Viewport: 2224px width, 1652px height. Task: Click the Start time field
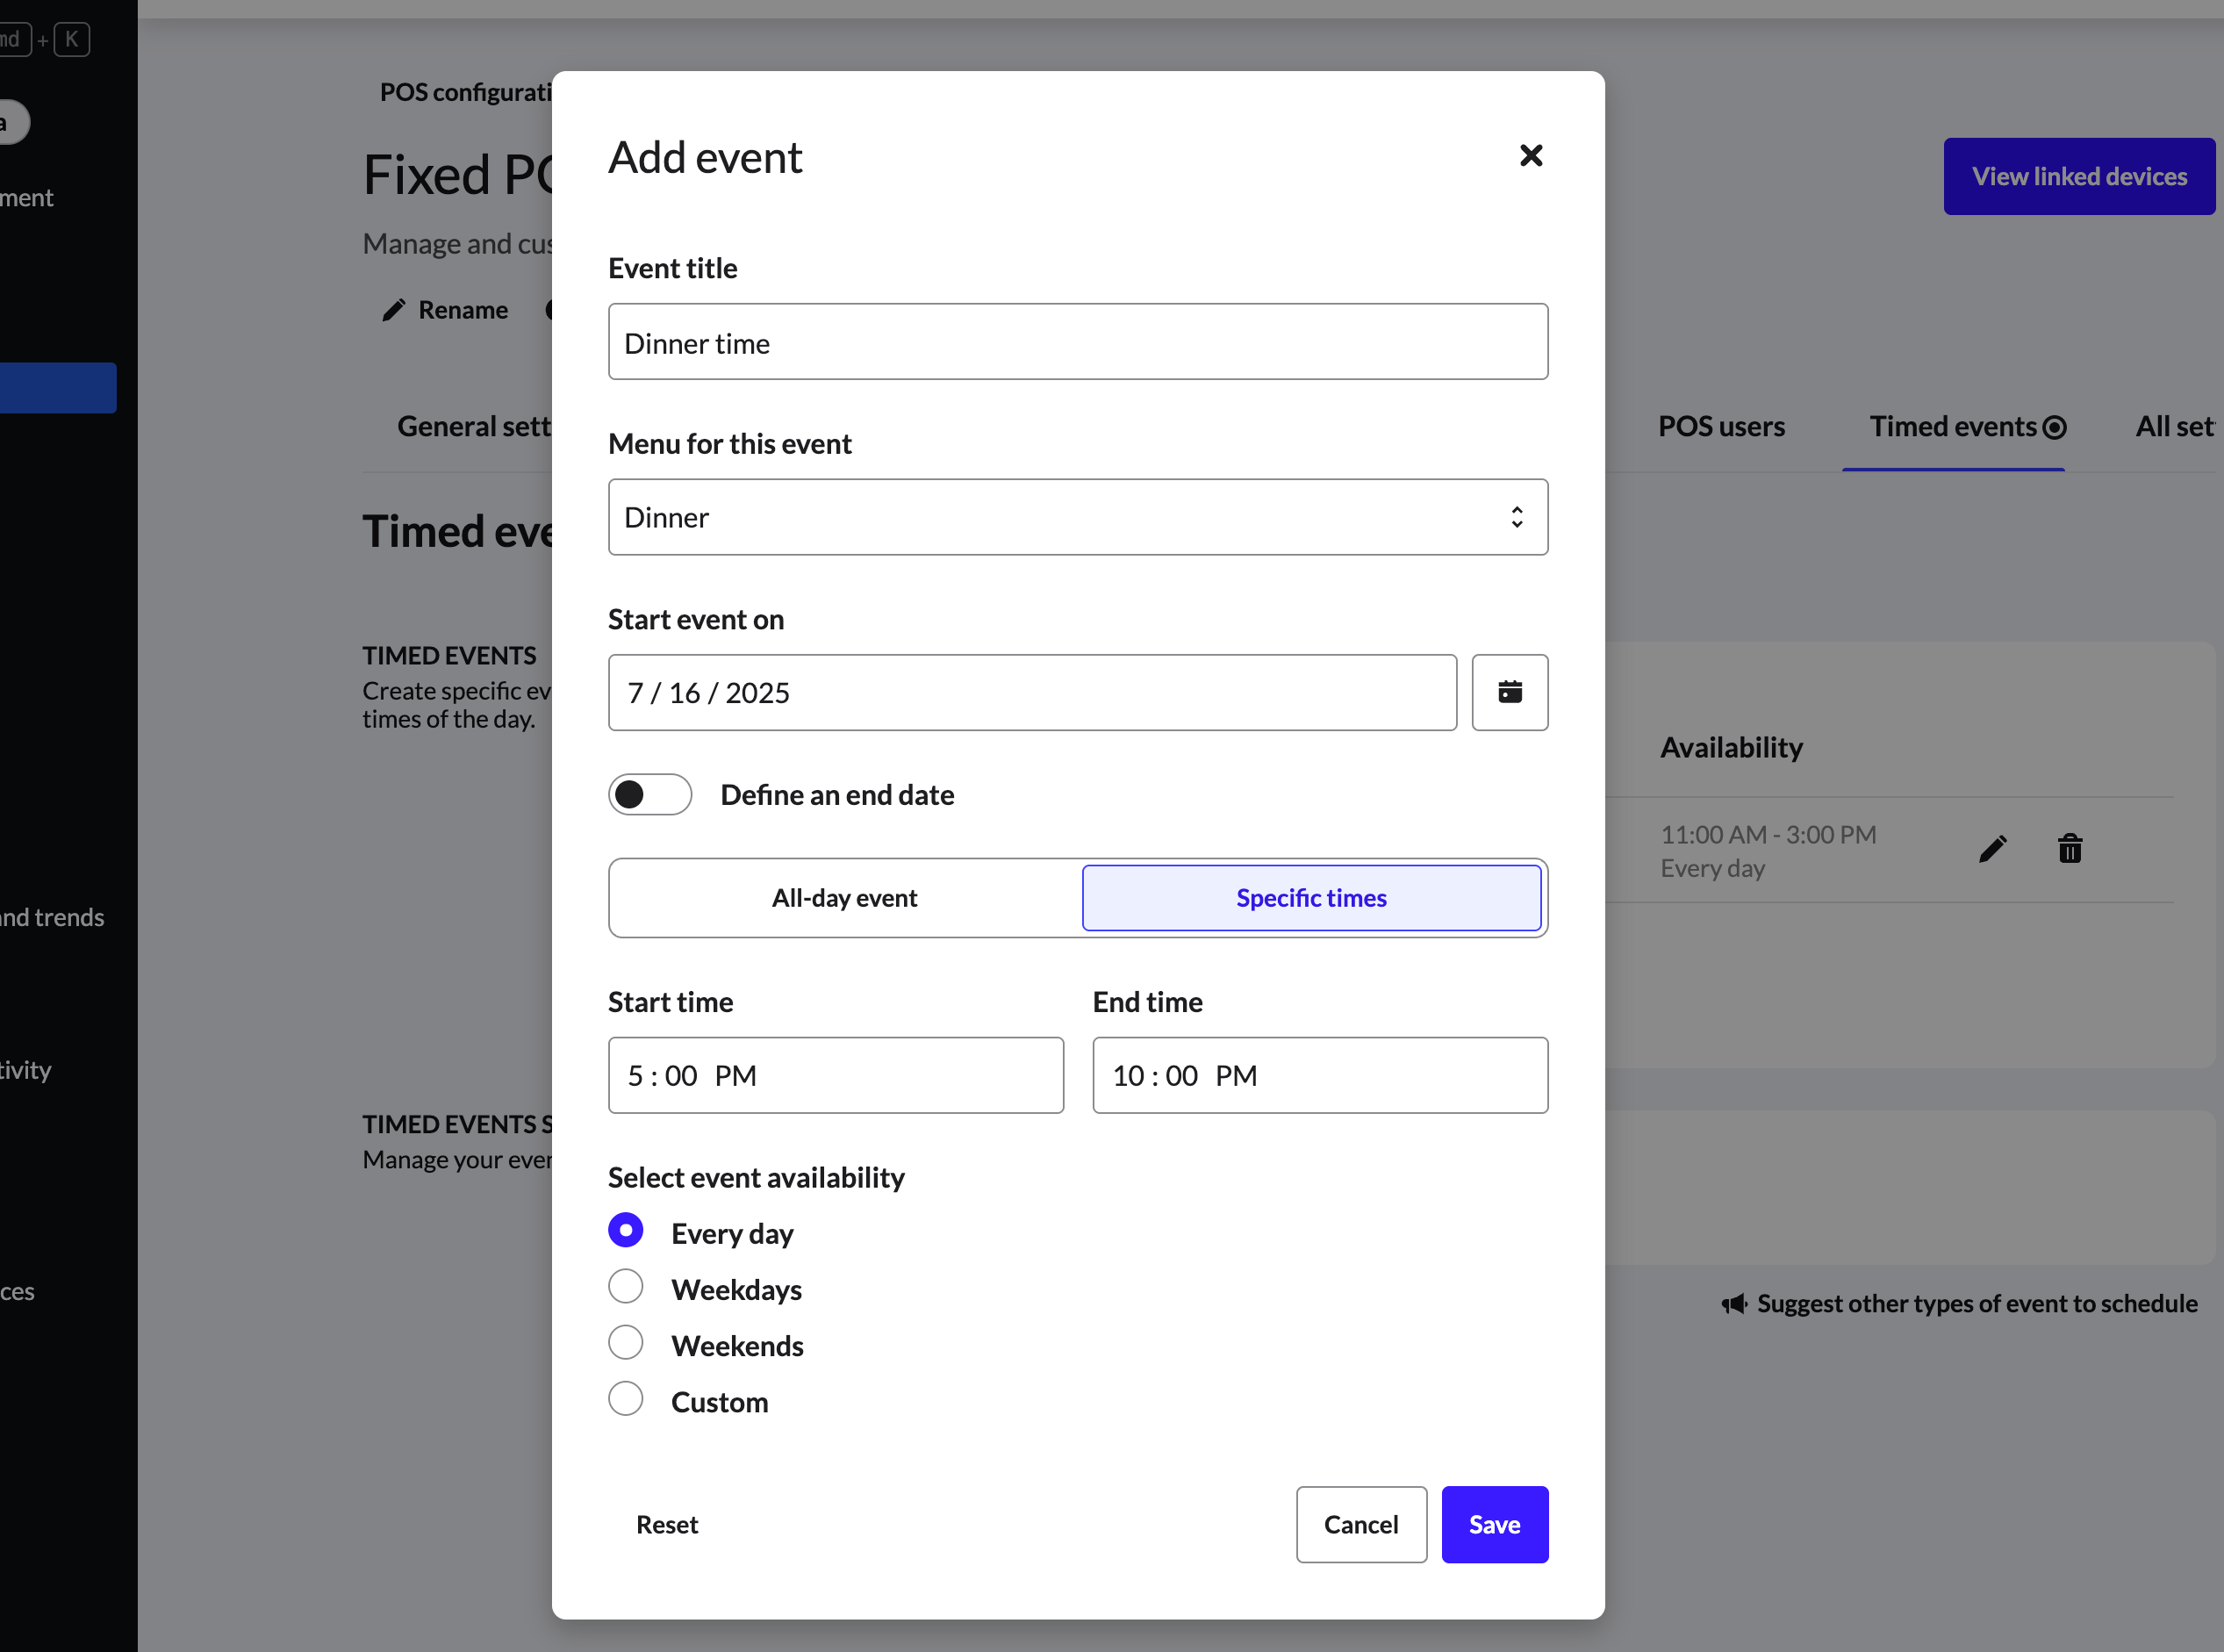click(x=835, y=1075)
